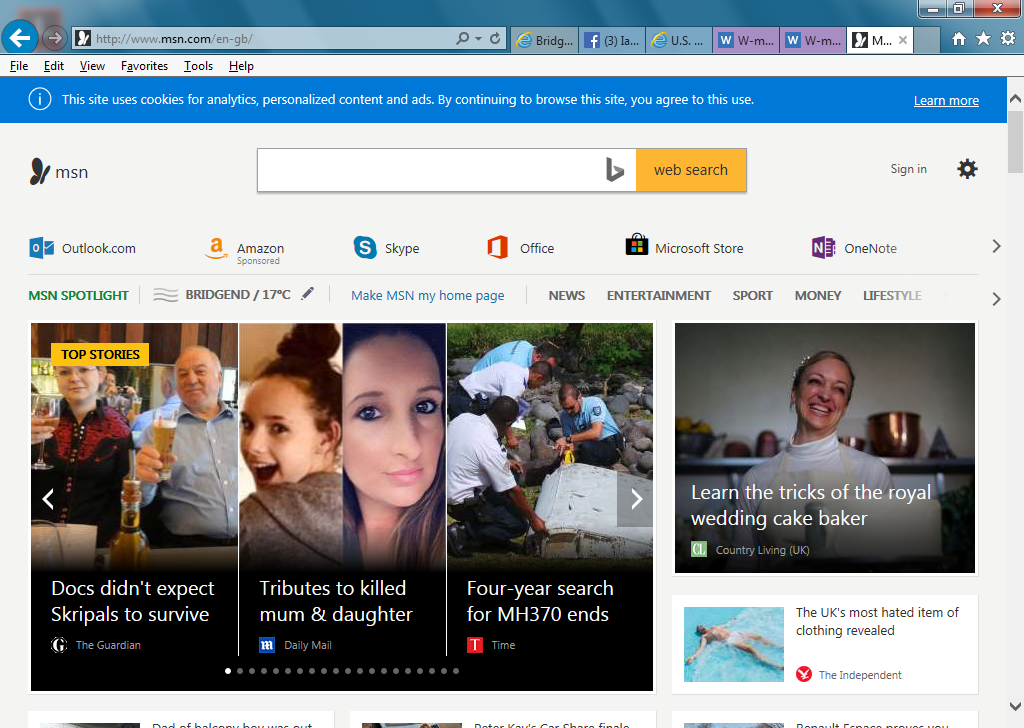Expand the app shortcuts row right chevron
1024x728 pixels.
click(995, 246)
